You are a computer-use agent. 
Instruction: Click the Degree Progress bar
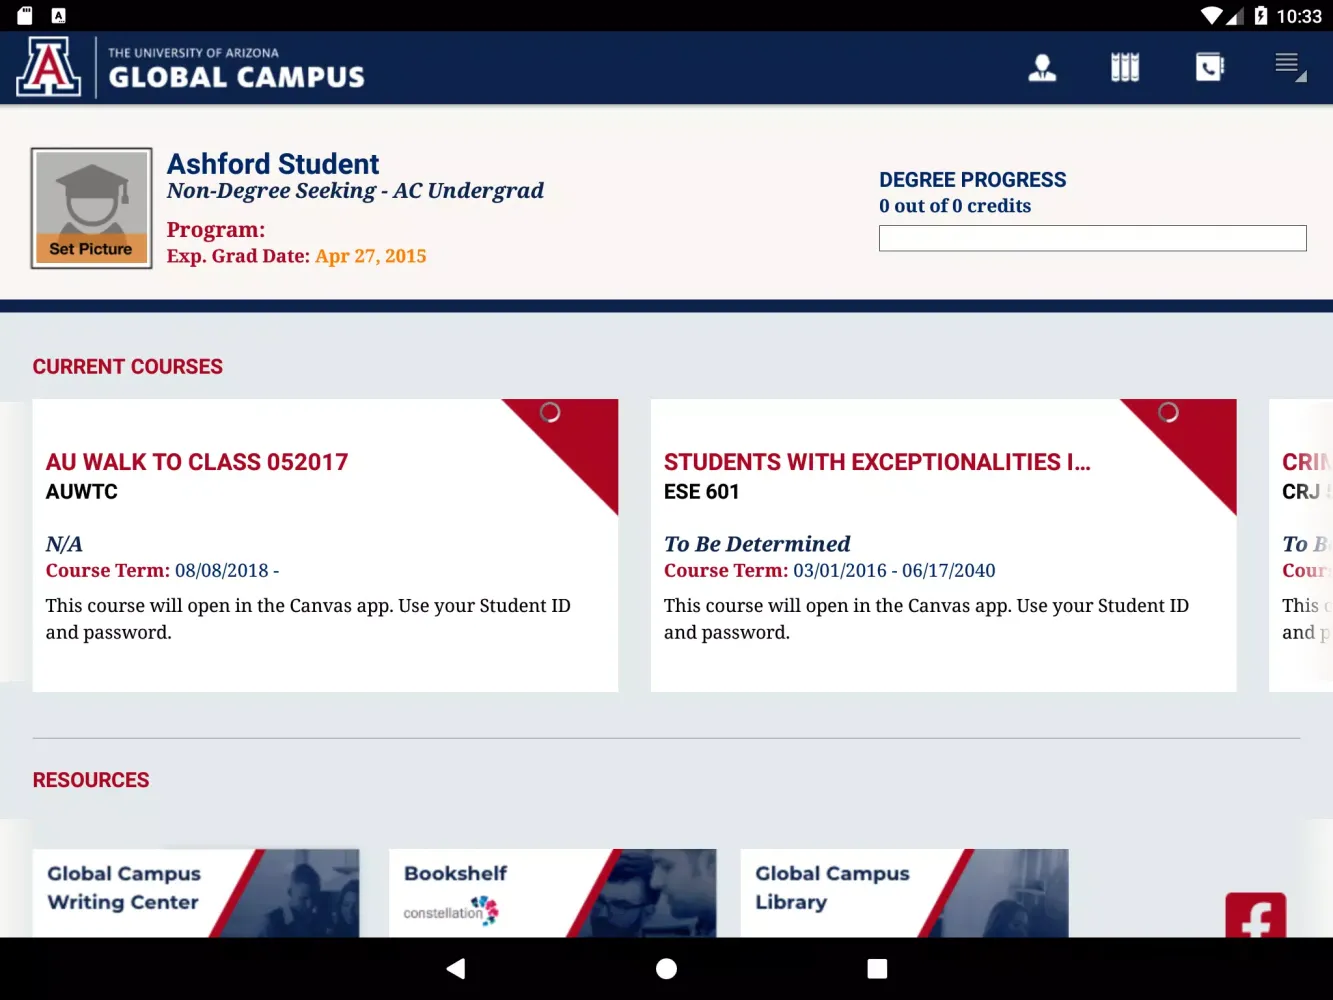[x=1092, y=238]
